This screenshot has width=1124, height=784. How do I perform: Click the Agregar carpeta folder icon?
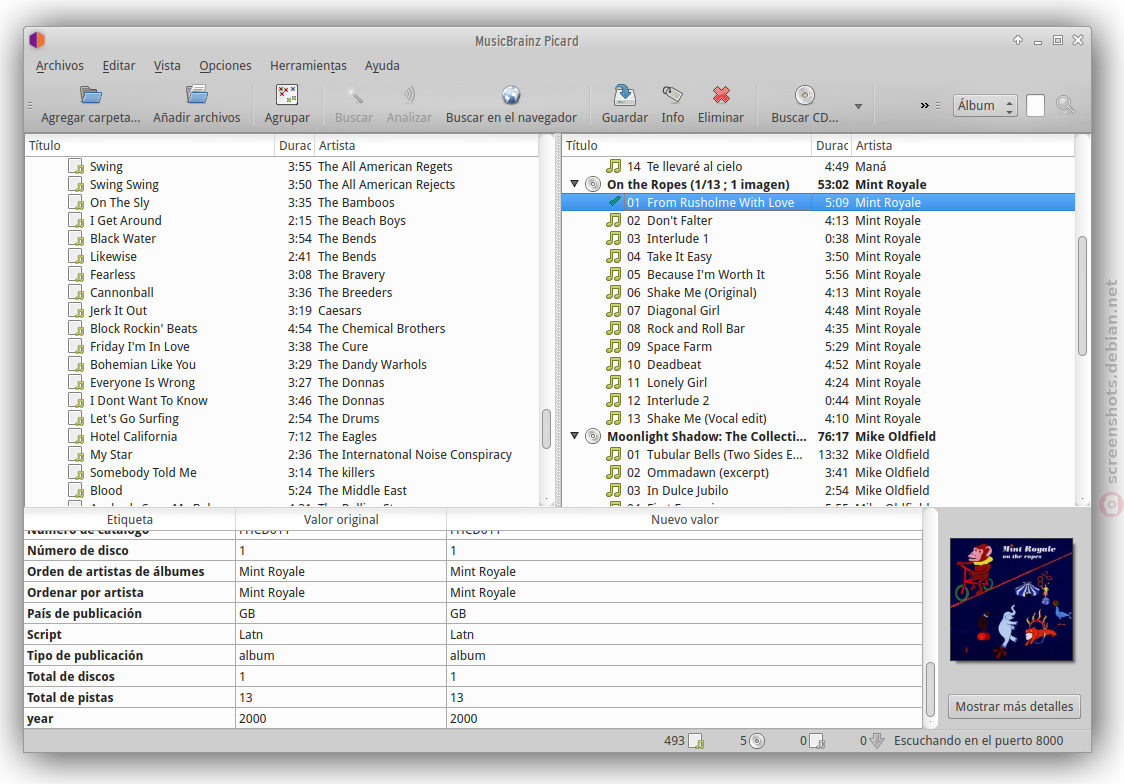click(91, 95)
